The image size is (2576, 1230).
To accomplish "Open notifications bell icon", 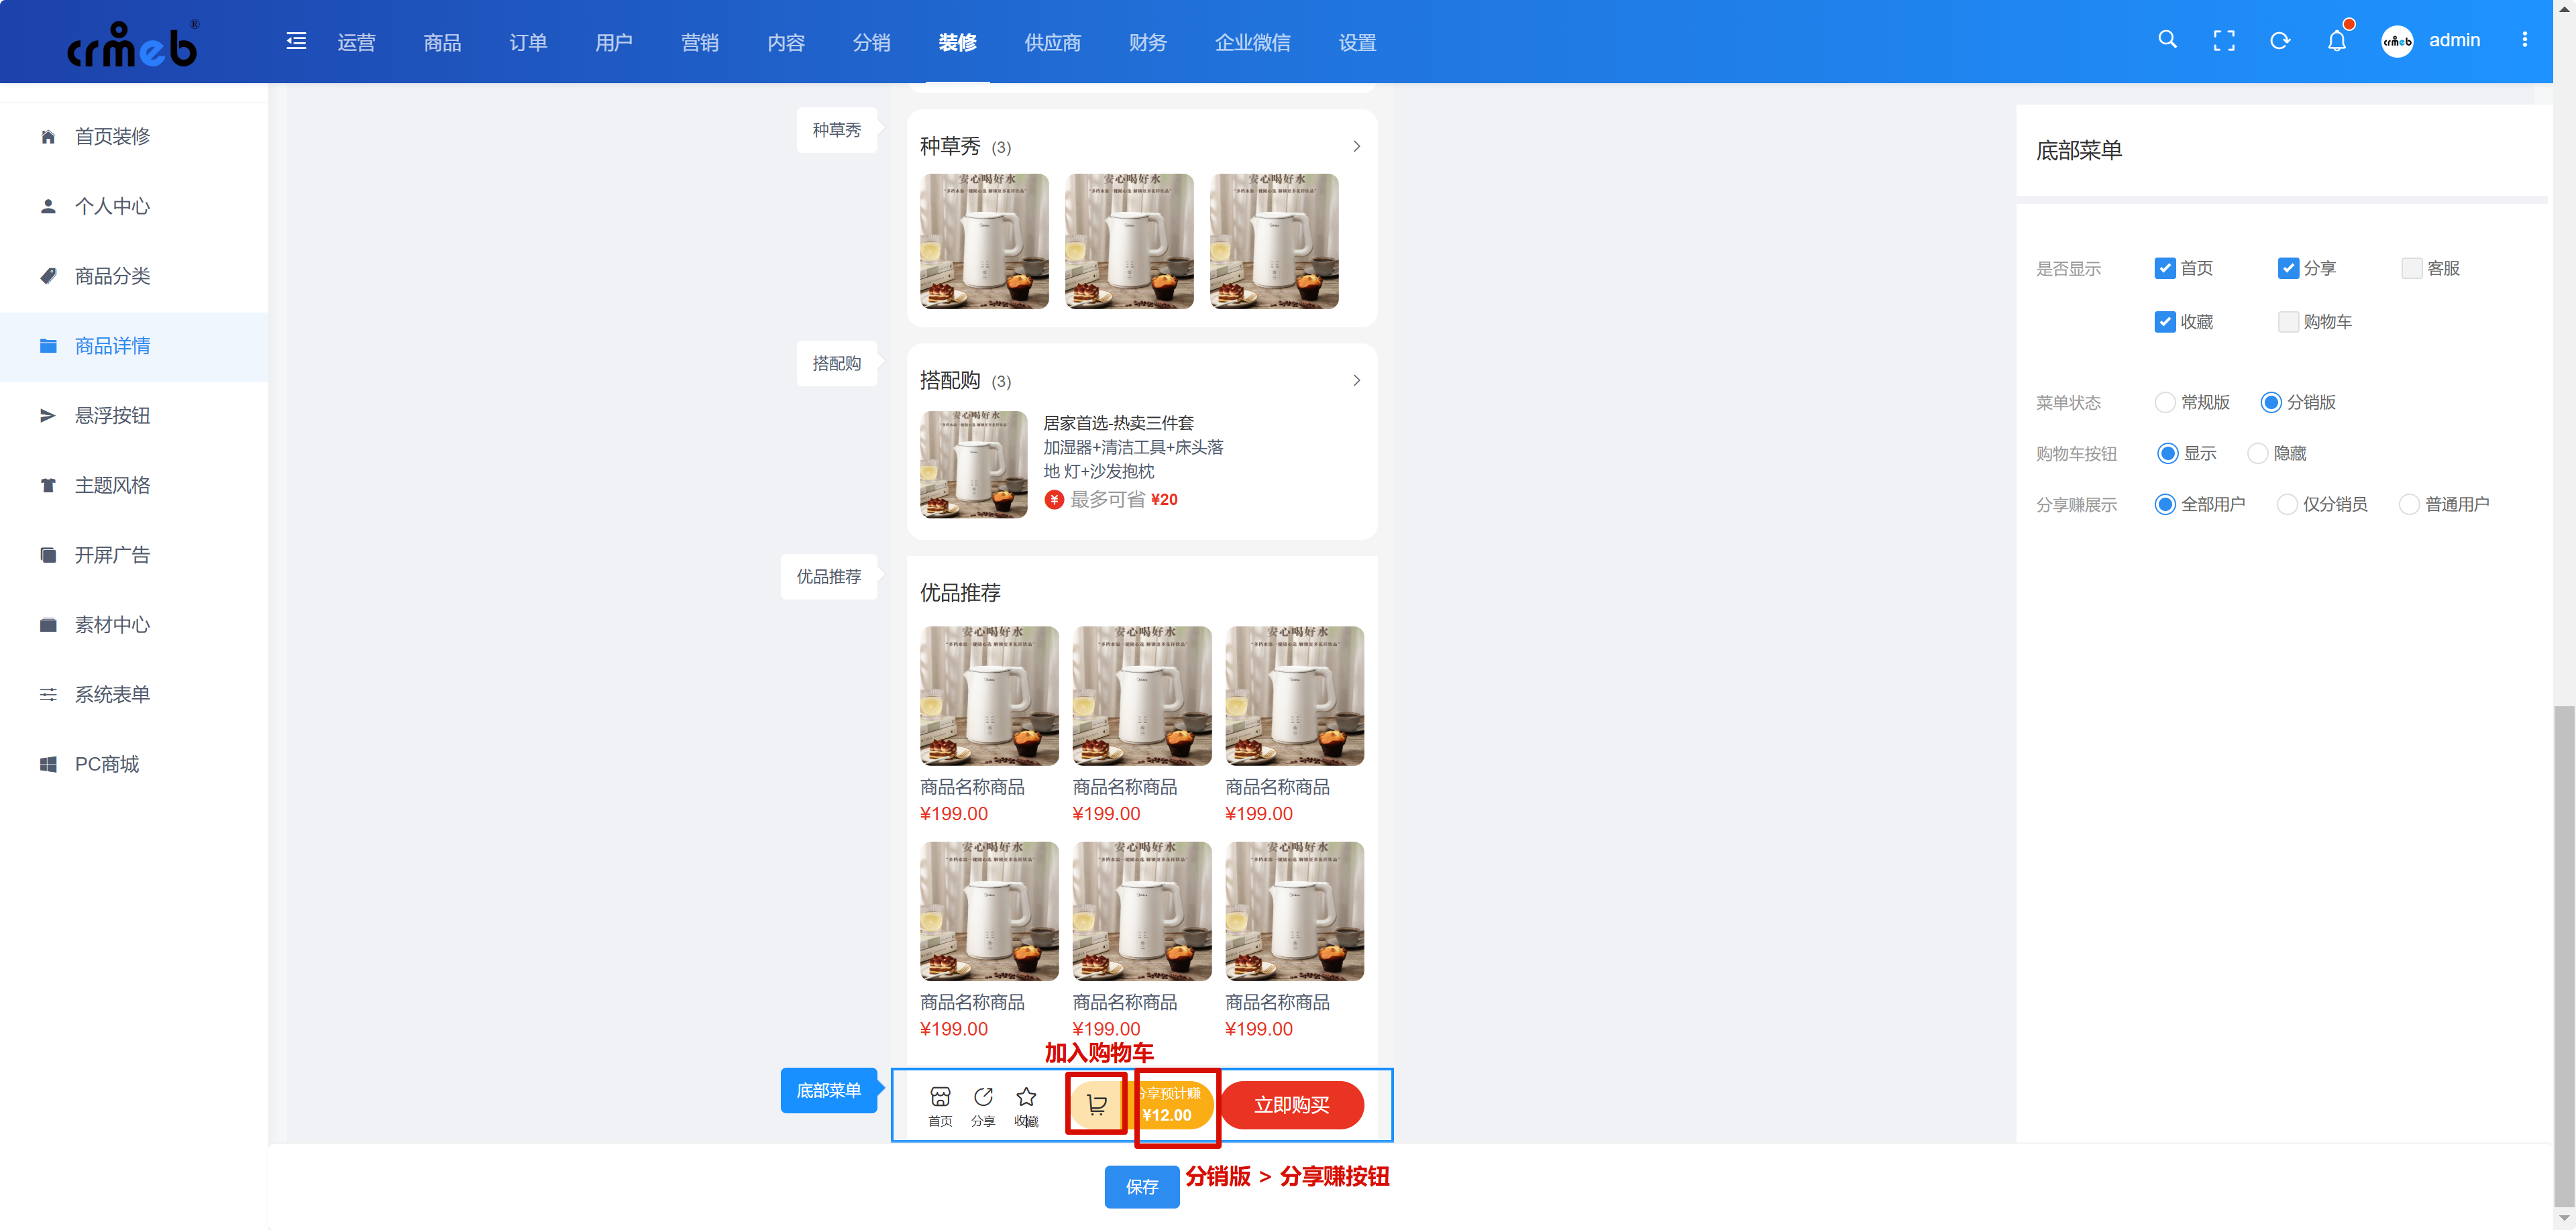I will tap(2336, 41).
